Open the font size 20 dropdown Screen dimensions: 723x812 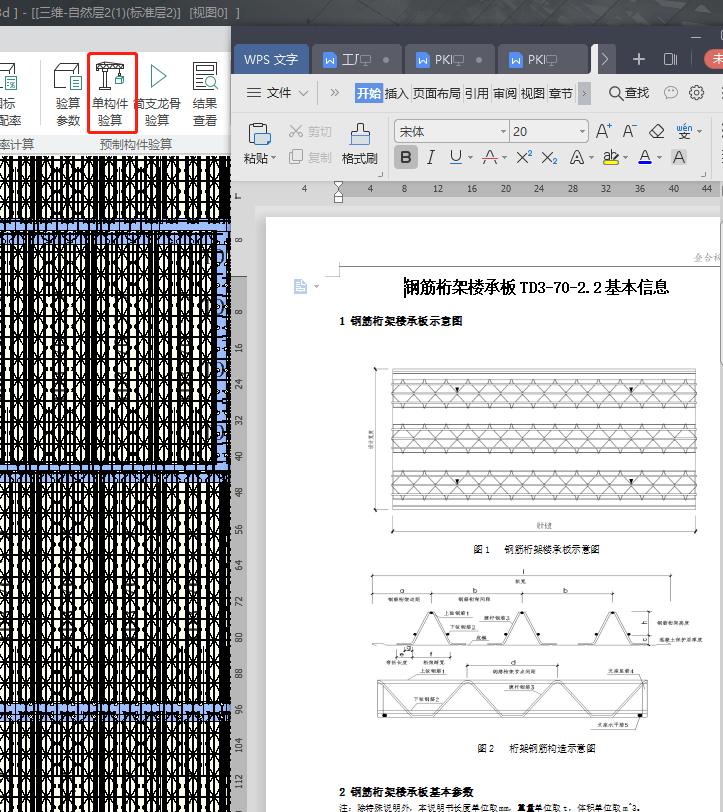point(580,131)
